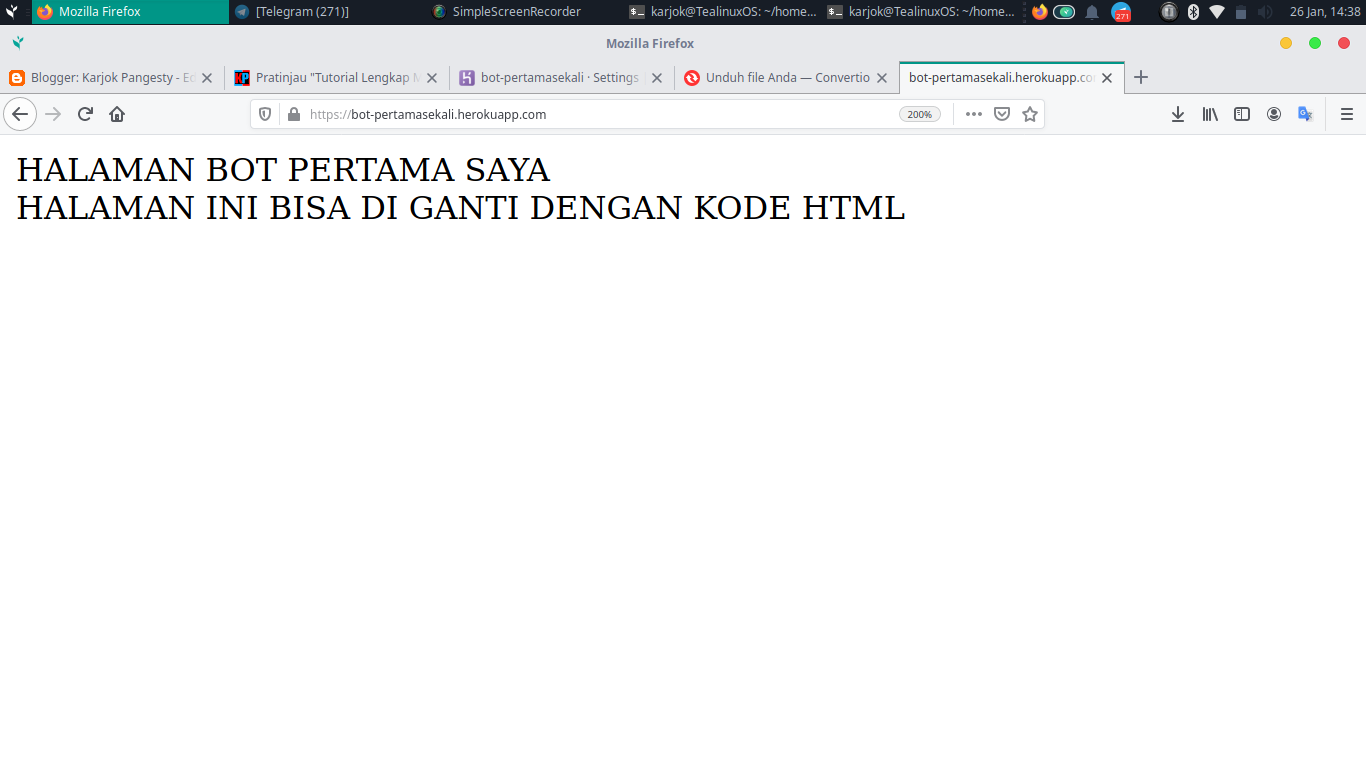
Task: Toggle tracking protection via the shield icon
Action: 263,114
